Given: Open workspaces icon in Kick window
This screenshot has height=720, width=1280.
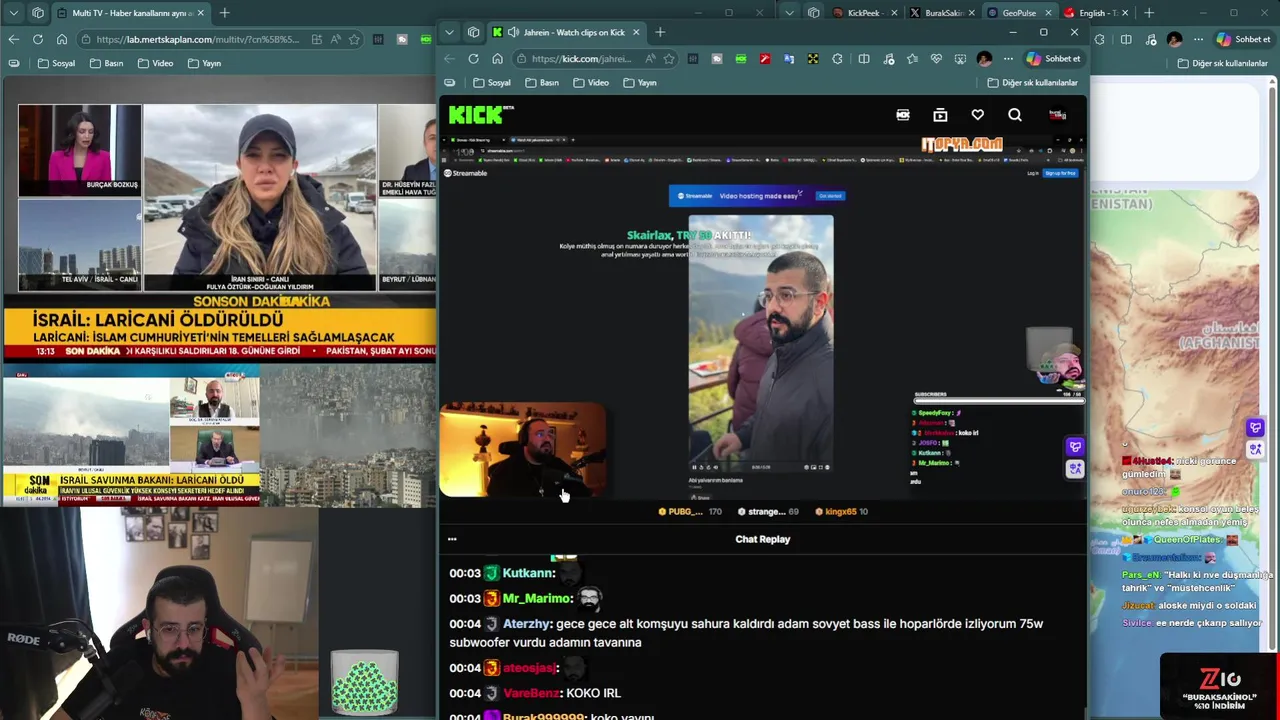Looking at the screenshot, I should pyautogui.click(x=473, y=32).
